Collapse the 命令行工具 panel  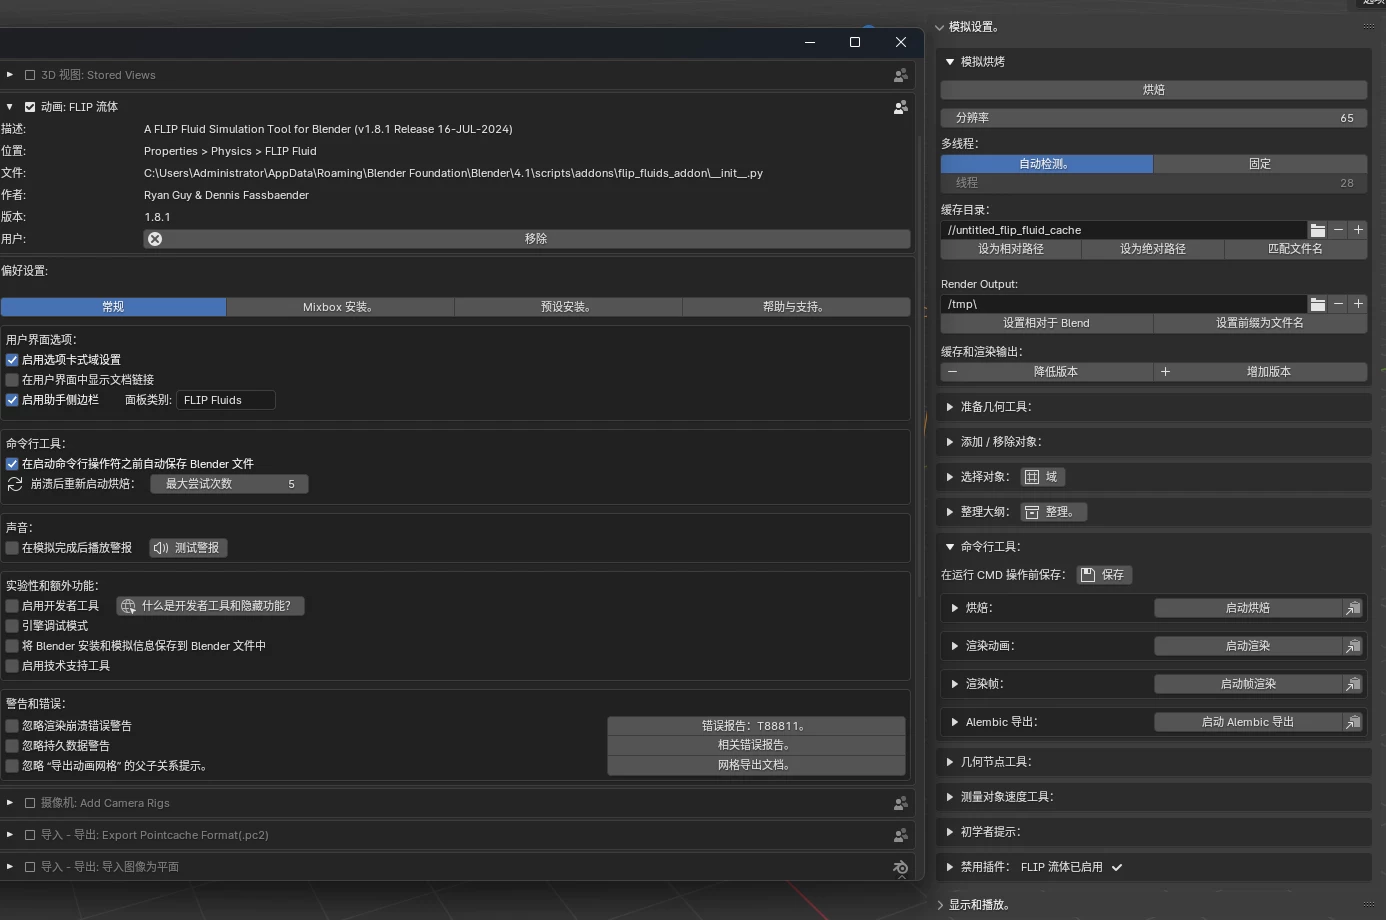[x=950, y=547]
